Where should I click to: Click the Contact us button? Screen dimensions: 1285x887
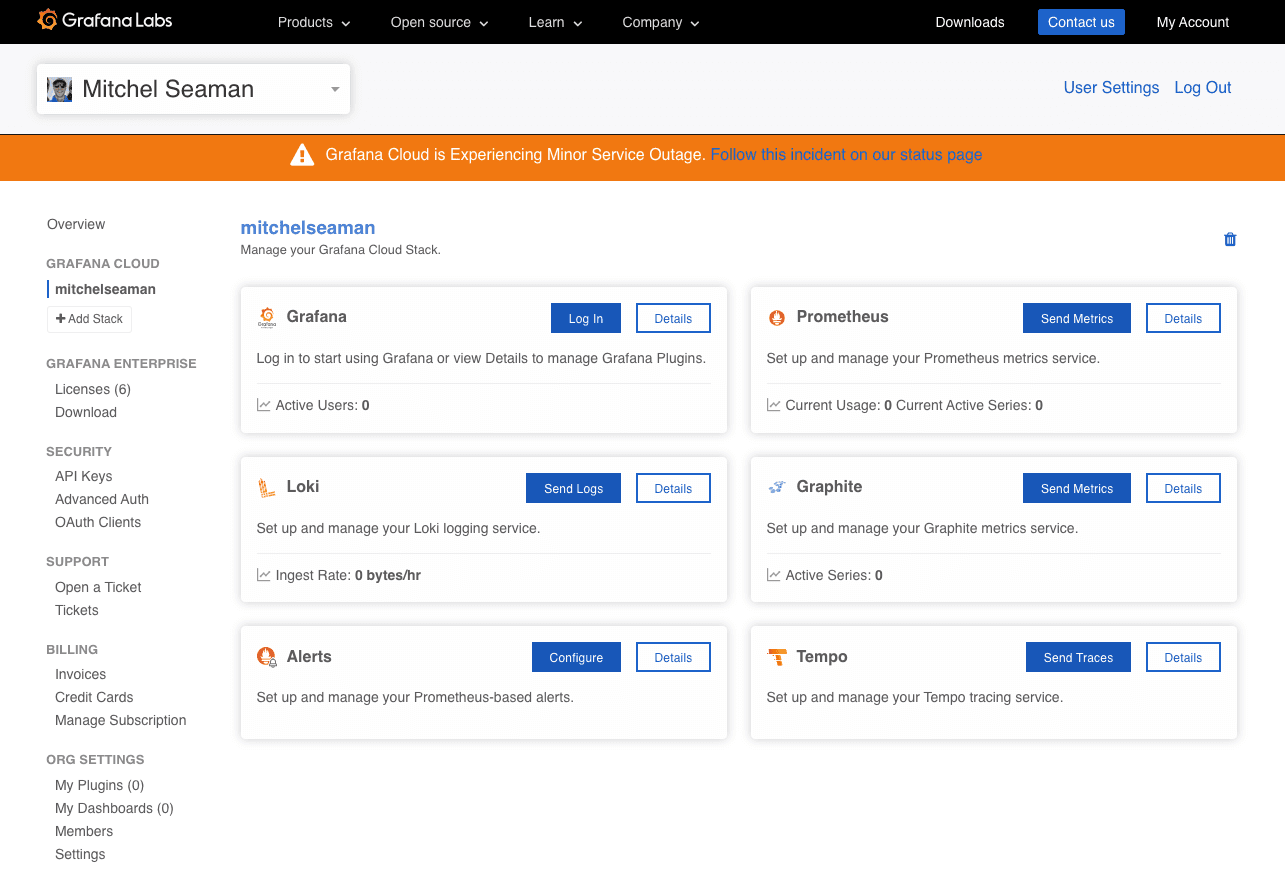tap(1081, 22)
